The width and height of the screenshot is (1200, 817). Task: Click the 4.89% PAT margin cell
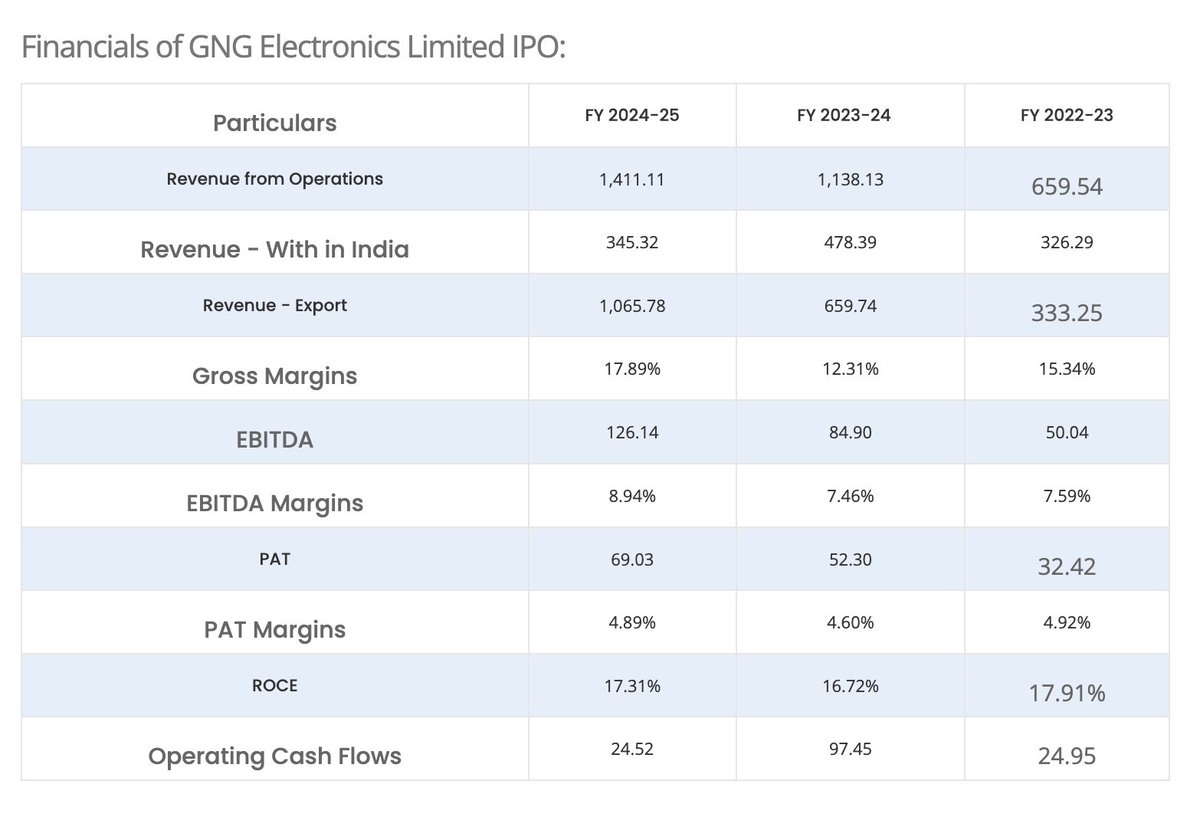coord(632,622)
